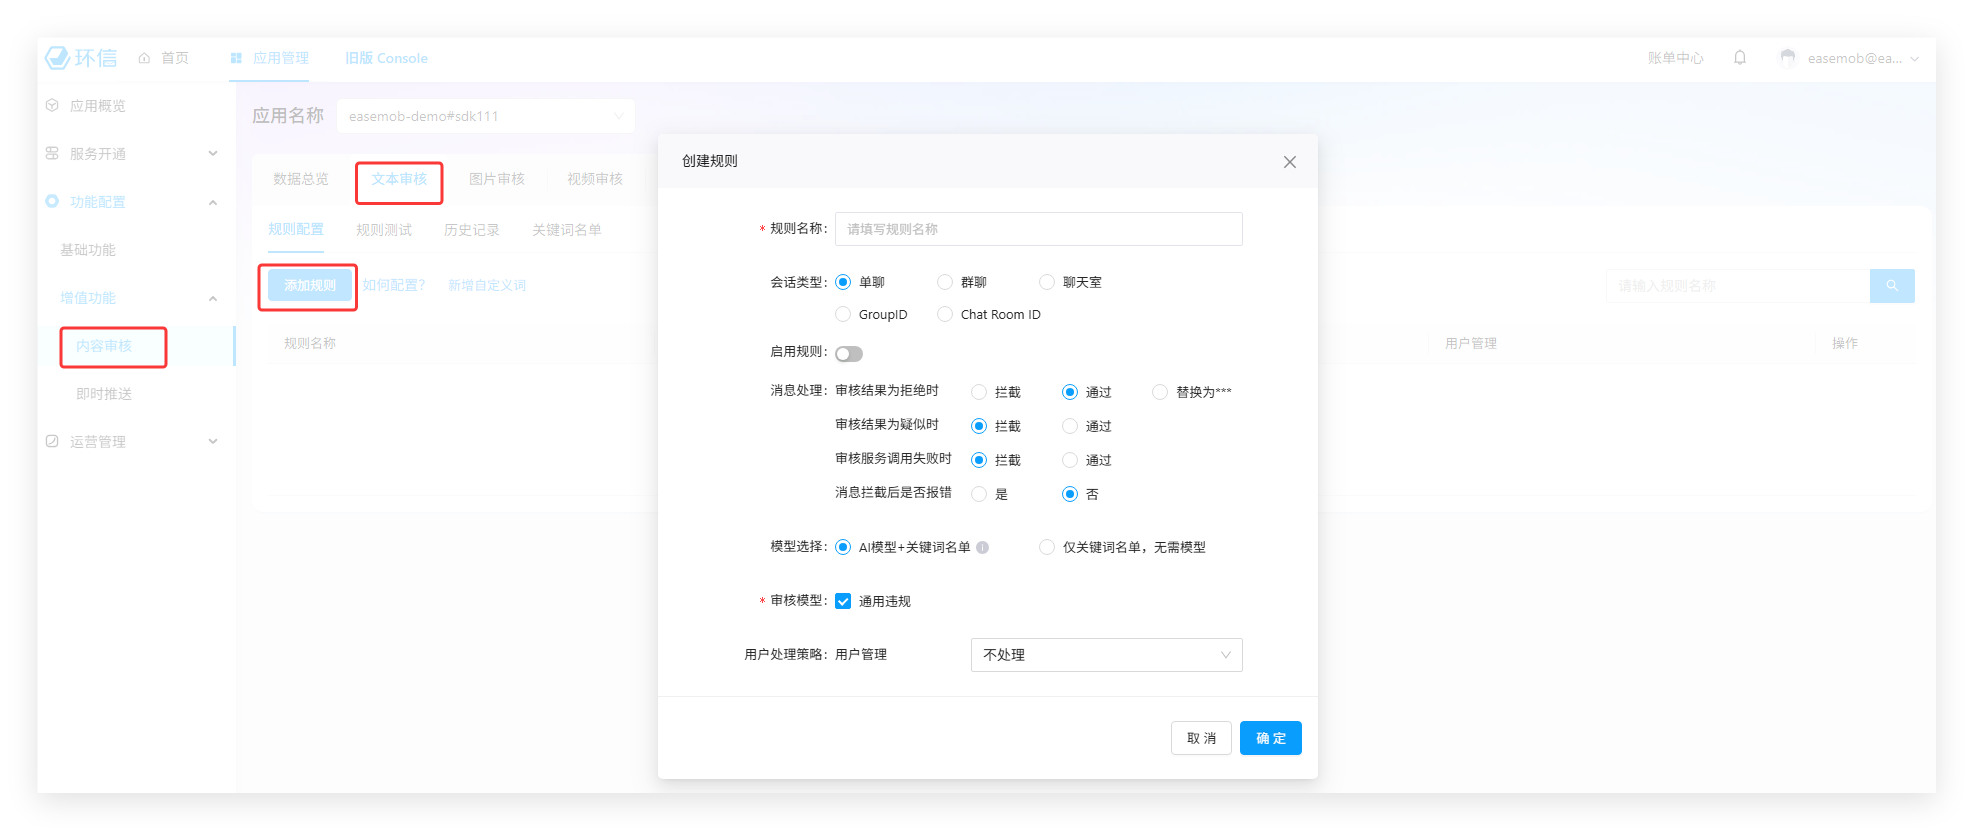
Task: Open the 应用名称 app selector dropdown
Action: point(485,116)
